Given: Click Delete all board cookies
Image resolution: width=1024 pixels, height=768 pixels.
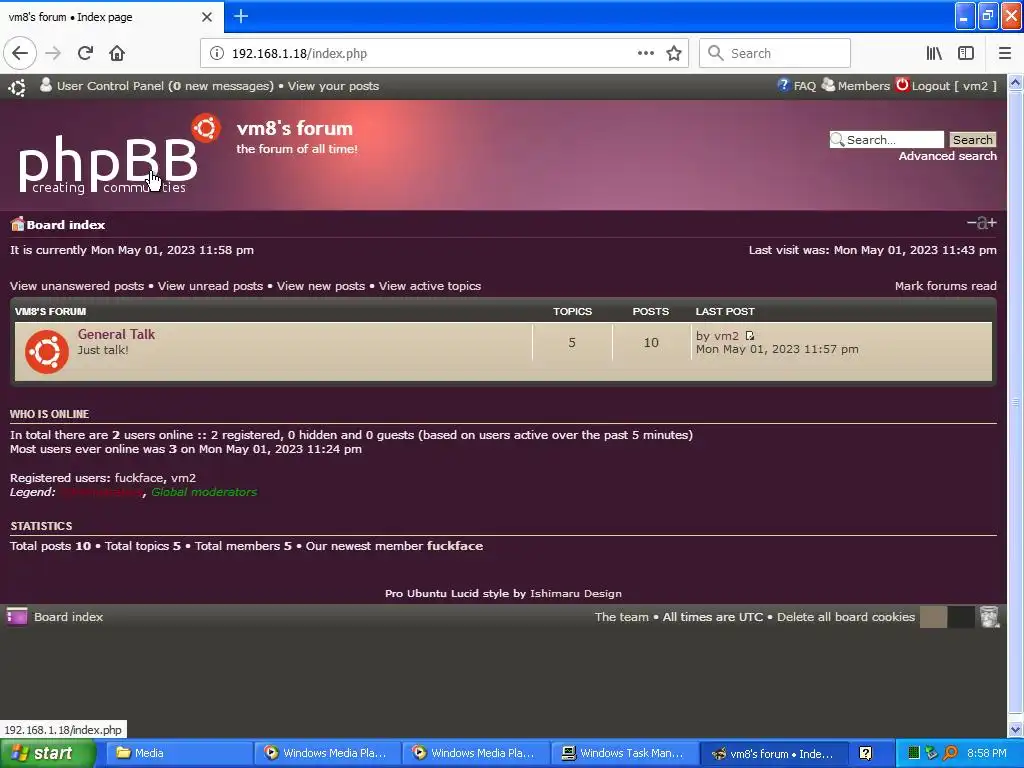Looking at the screenshot, I should pos(846,617).
